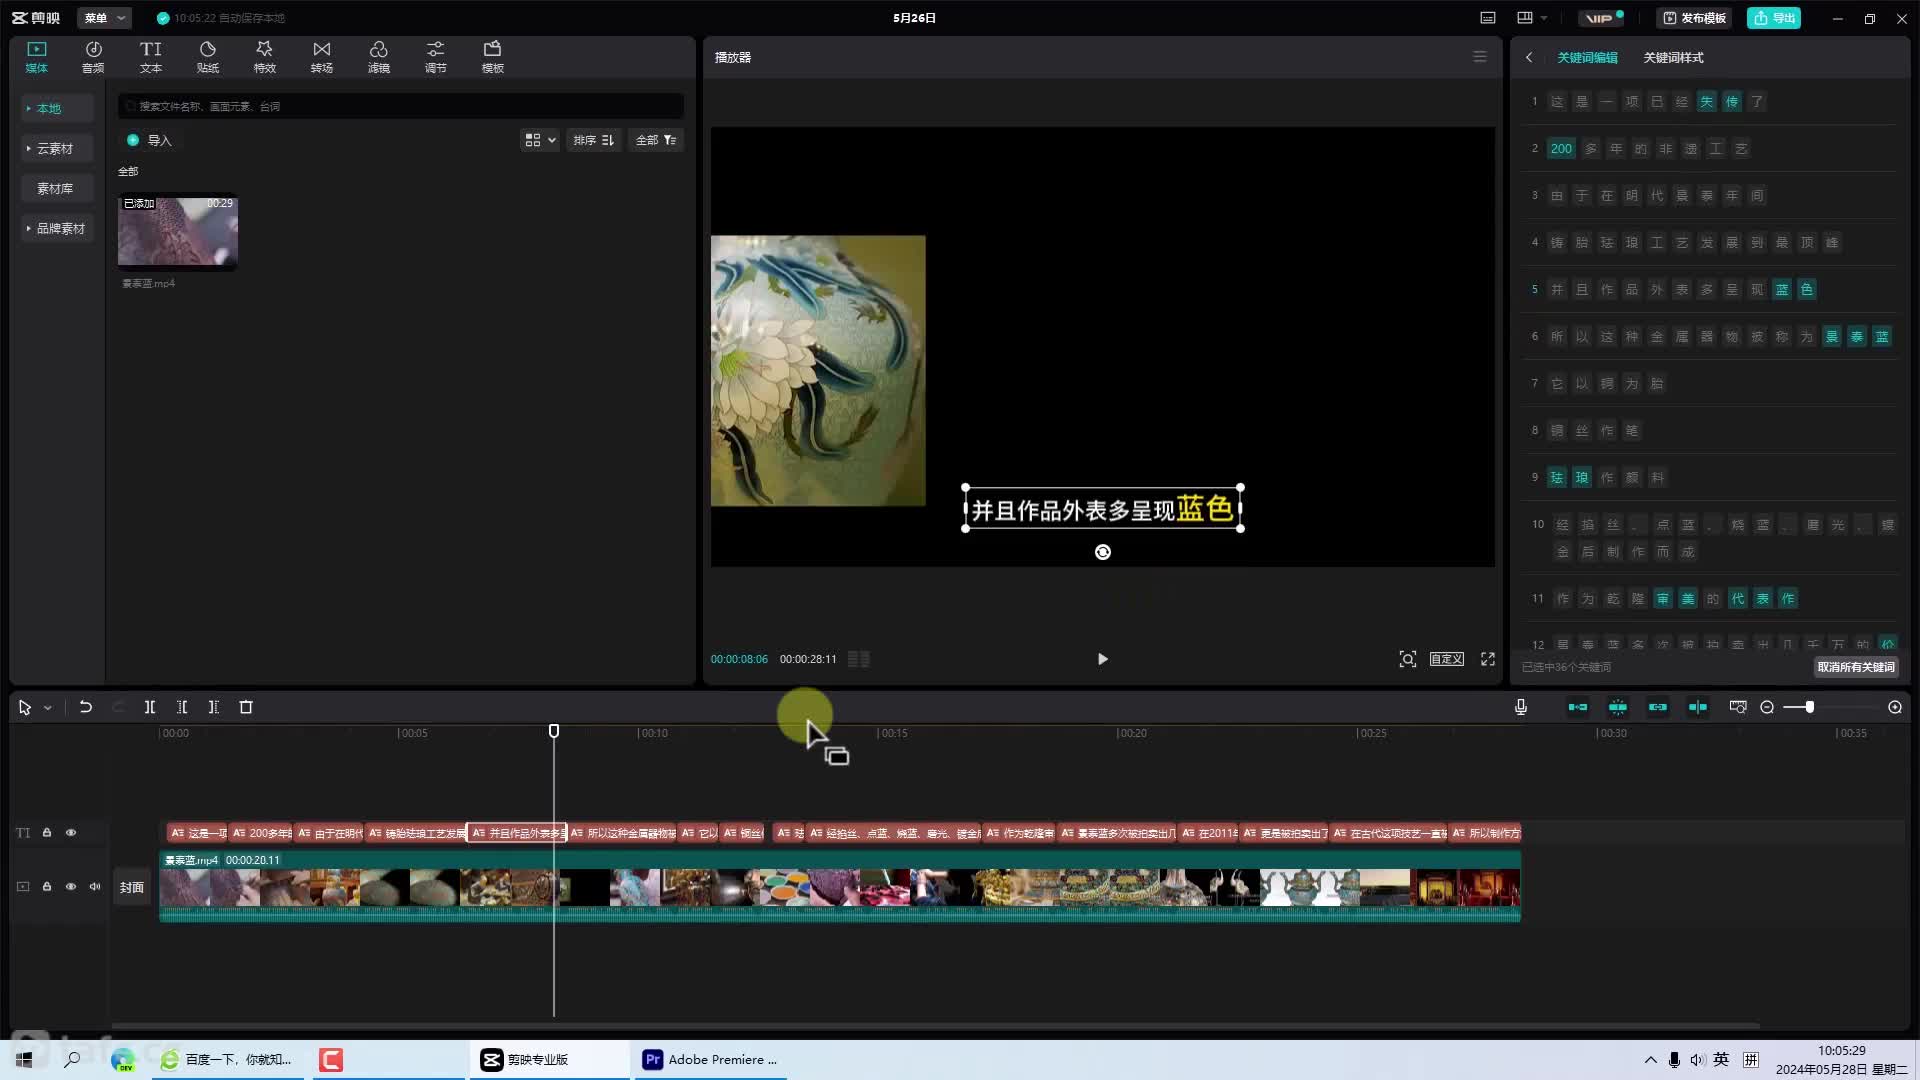Open the 滤镜 filters panel
Screen dimensions: 1920x1080
click(x=378, y=57)
